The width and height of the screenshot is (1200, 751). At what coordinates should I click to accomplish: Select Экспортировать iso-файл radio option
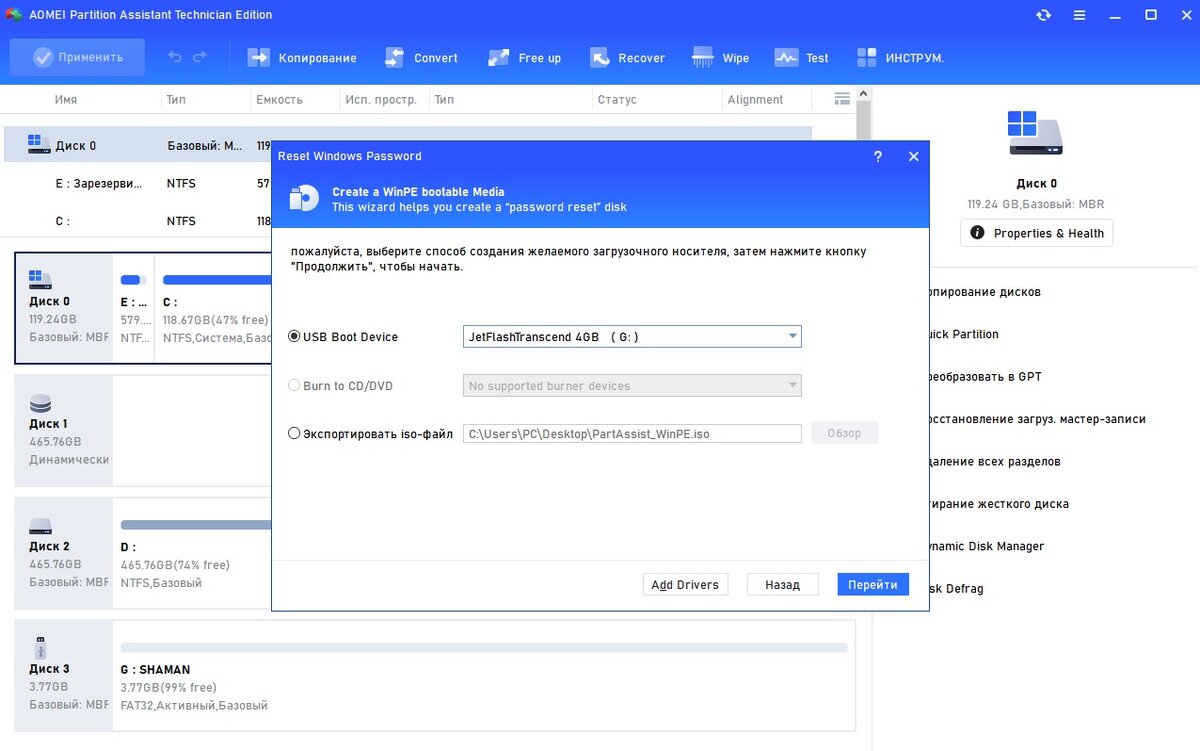click(x=294, y=433)
